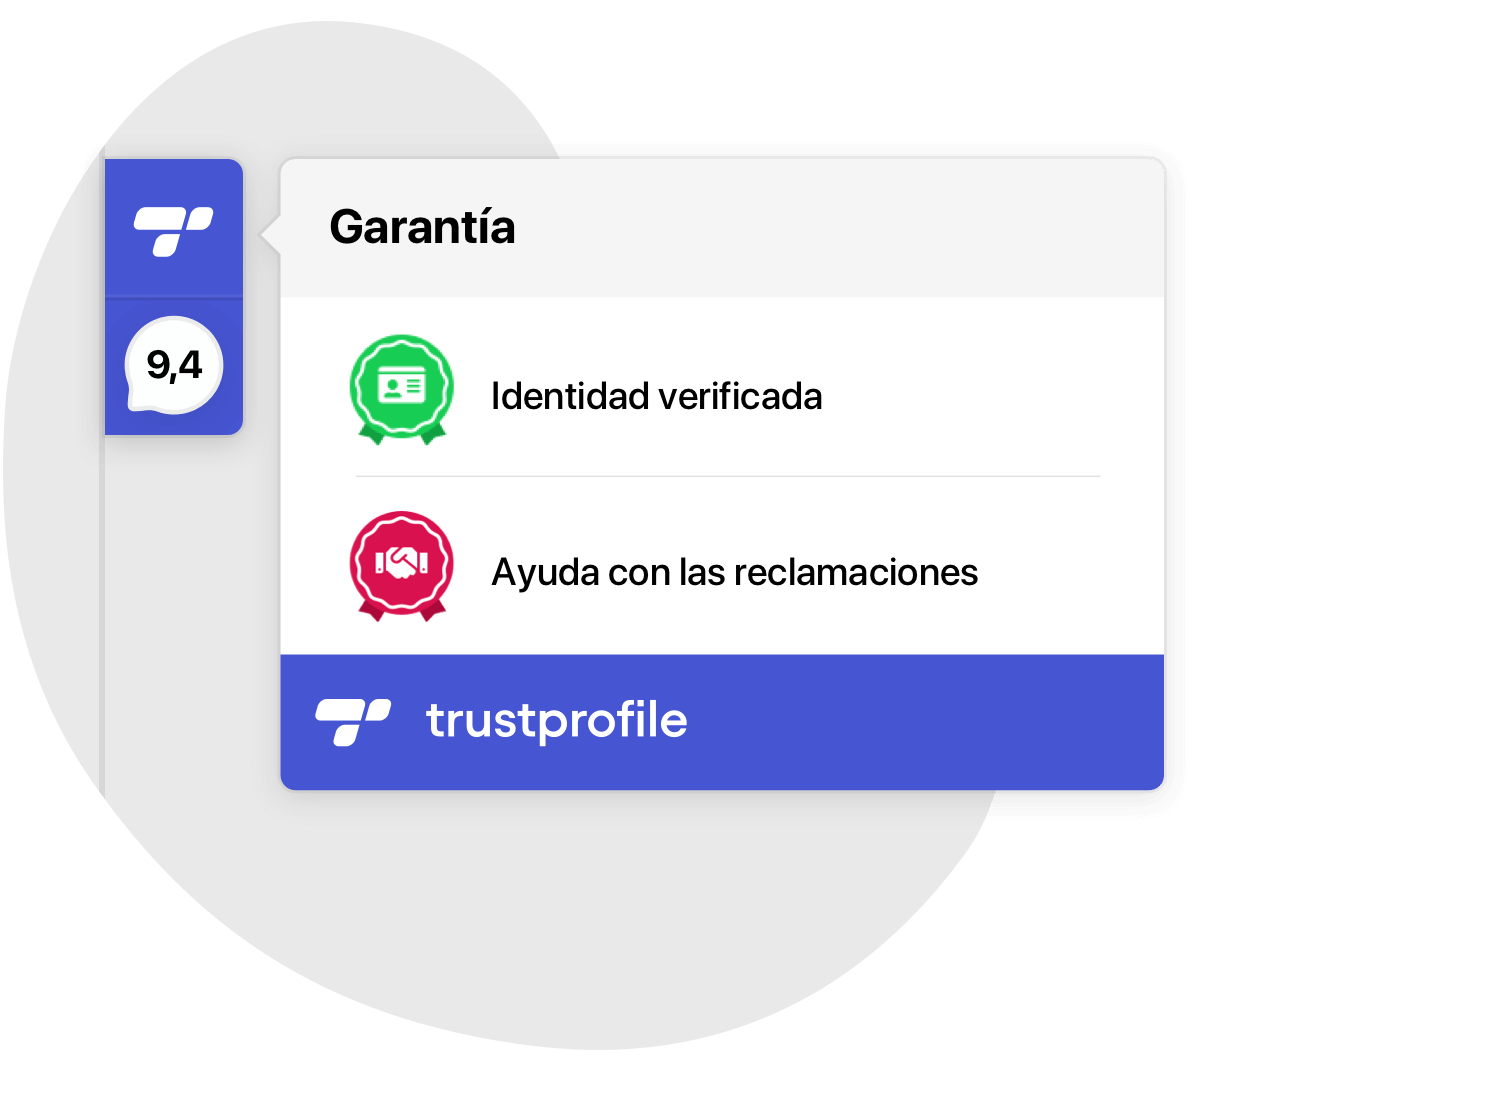Screen dimensions: 1500x1110
Task: Select the ID card symbol inside the green badge
Action: coord(402,386)
